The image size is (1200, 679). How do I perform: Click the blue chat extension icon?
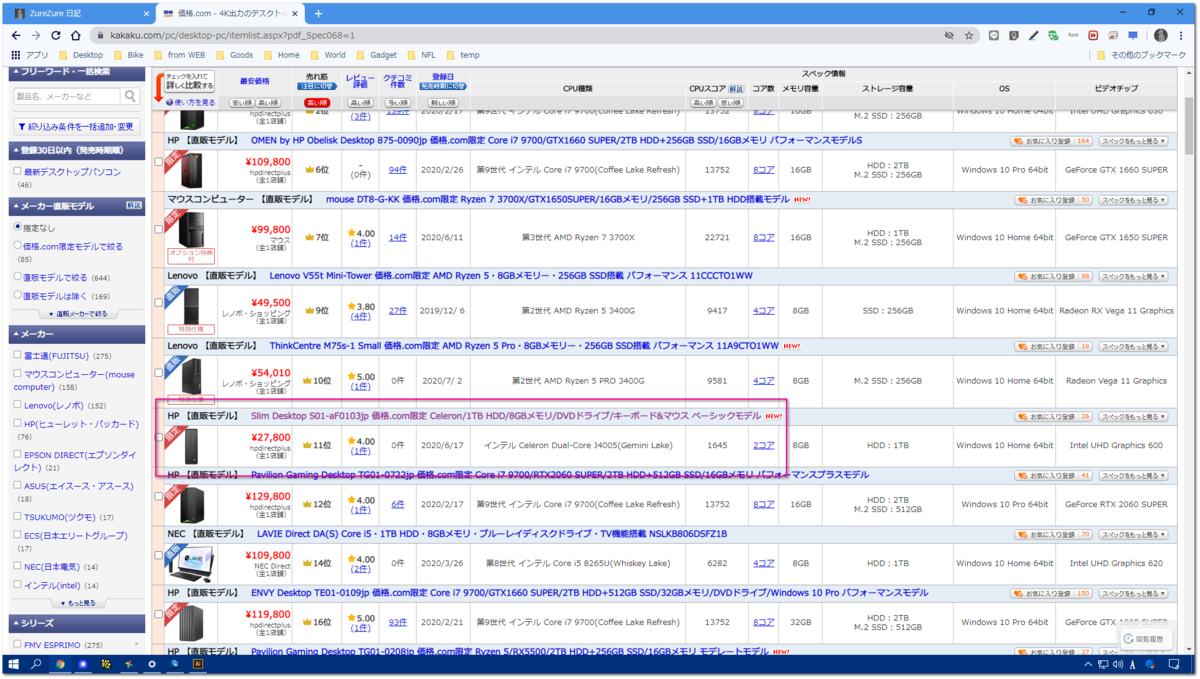click(1133, 35)
